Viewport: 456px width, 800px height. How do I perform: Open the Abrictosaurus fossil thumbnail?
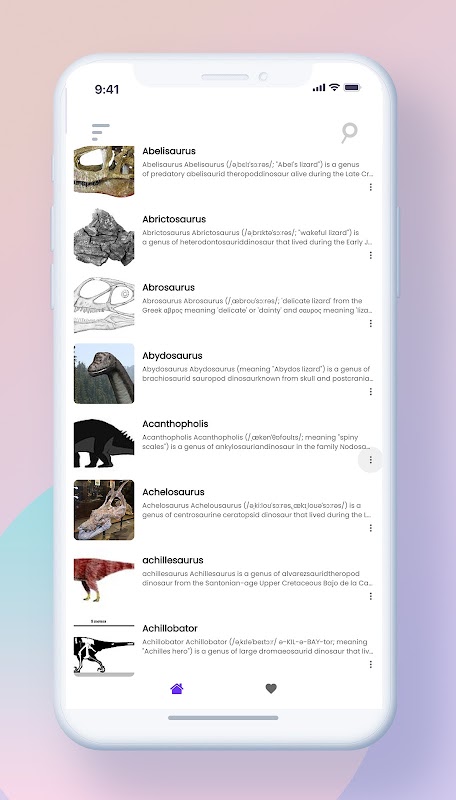point(104,237)
